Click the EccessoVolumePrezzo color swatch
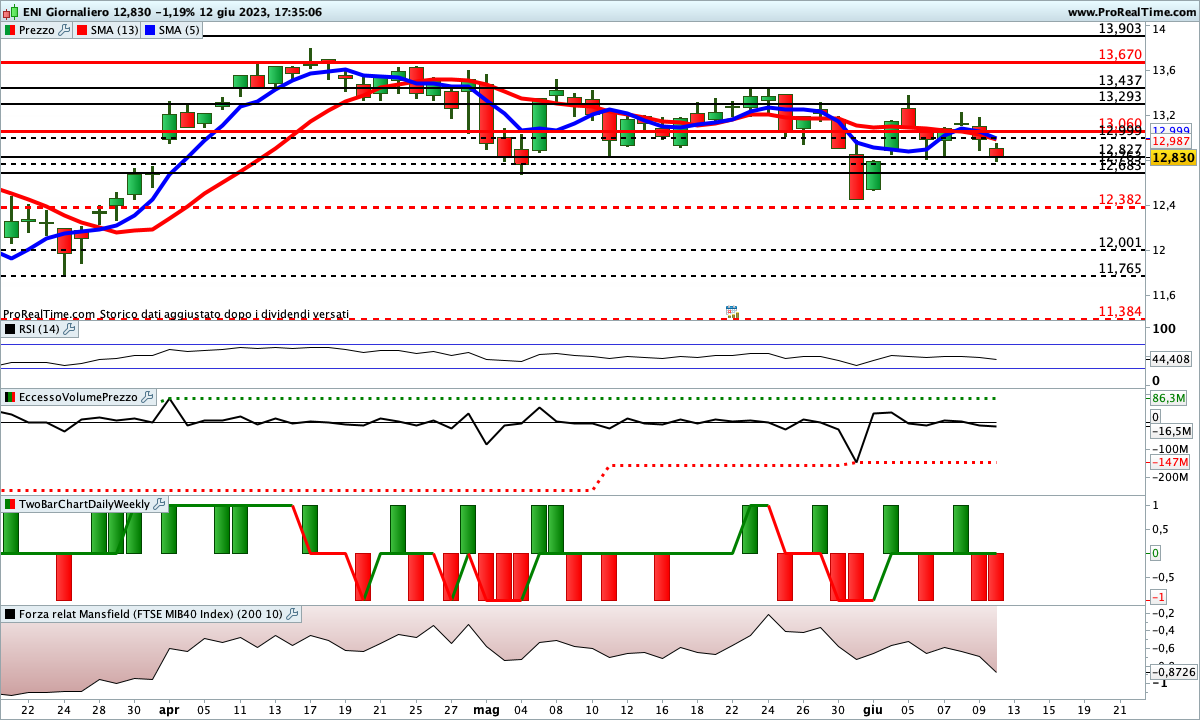This screenshot has height=720, width=1200. [x=10, y=397]
